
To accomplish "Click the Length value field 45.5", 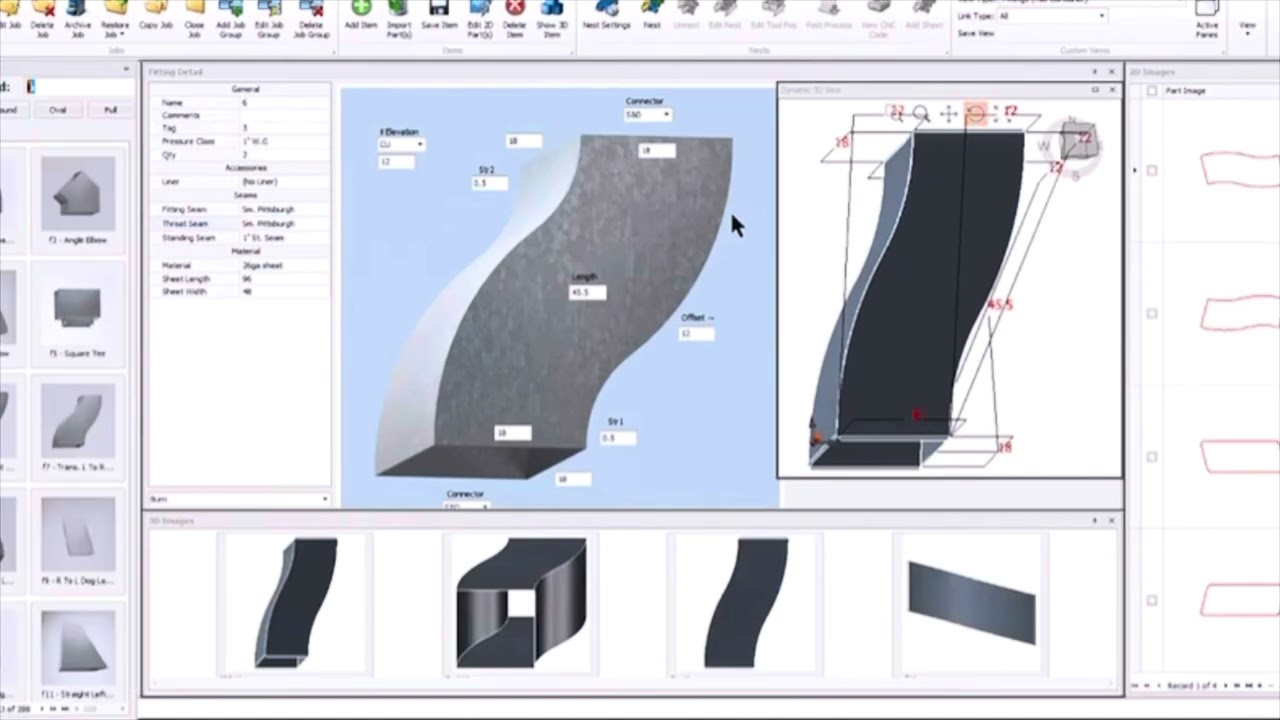I will [x=587, y=292].
